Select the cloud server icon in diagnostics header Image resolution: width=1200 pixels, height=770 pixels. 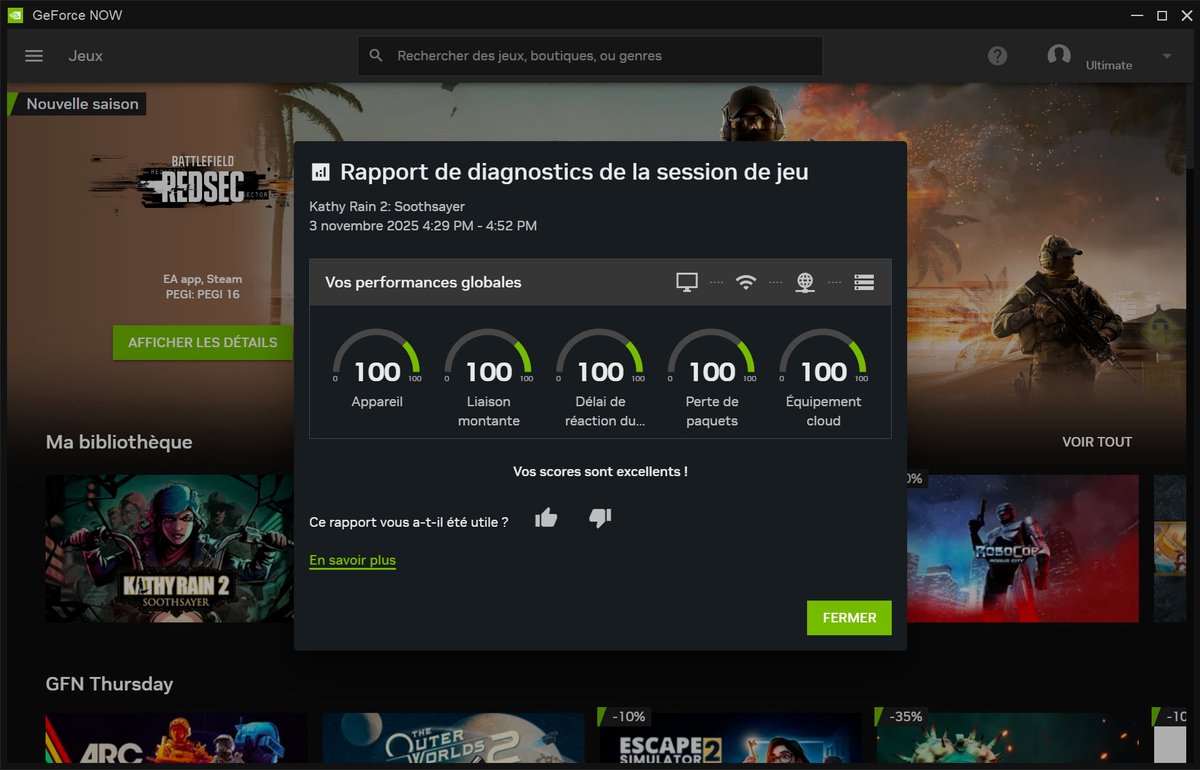point(864,282)
